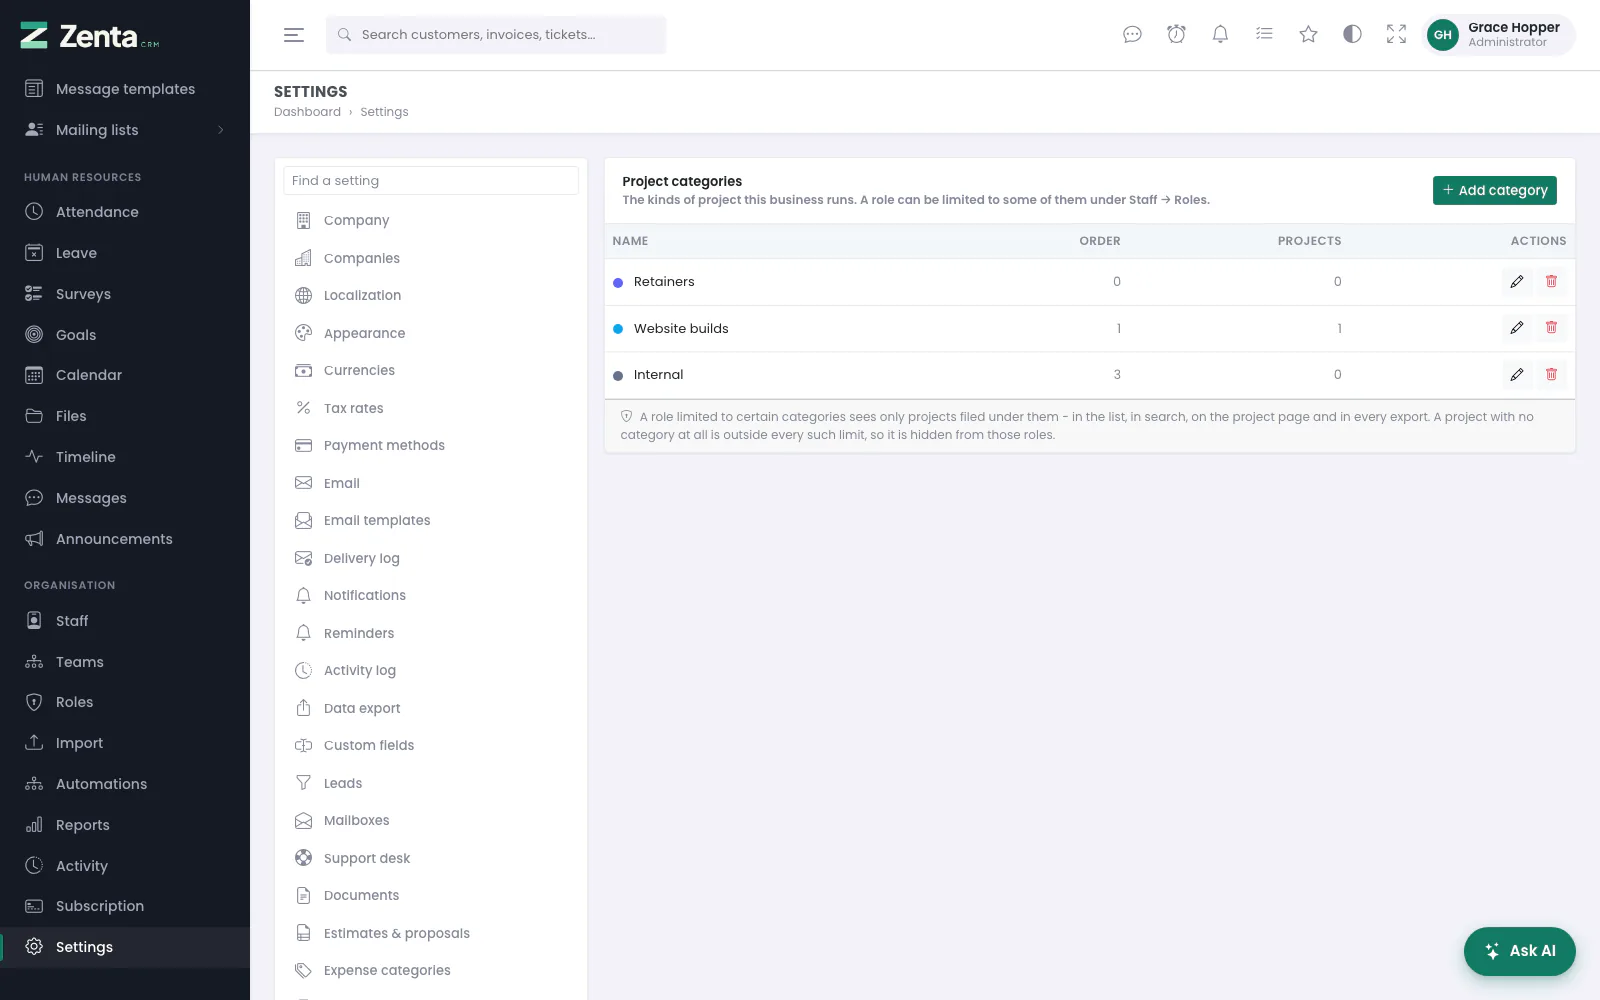Delete the Website builds category
The width and height of the screenshot is (1600, 1000).
(1551, 328)
